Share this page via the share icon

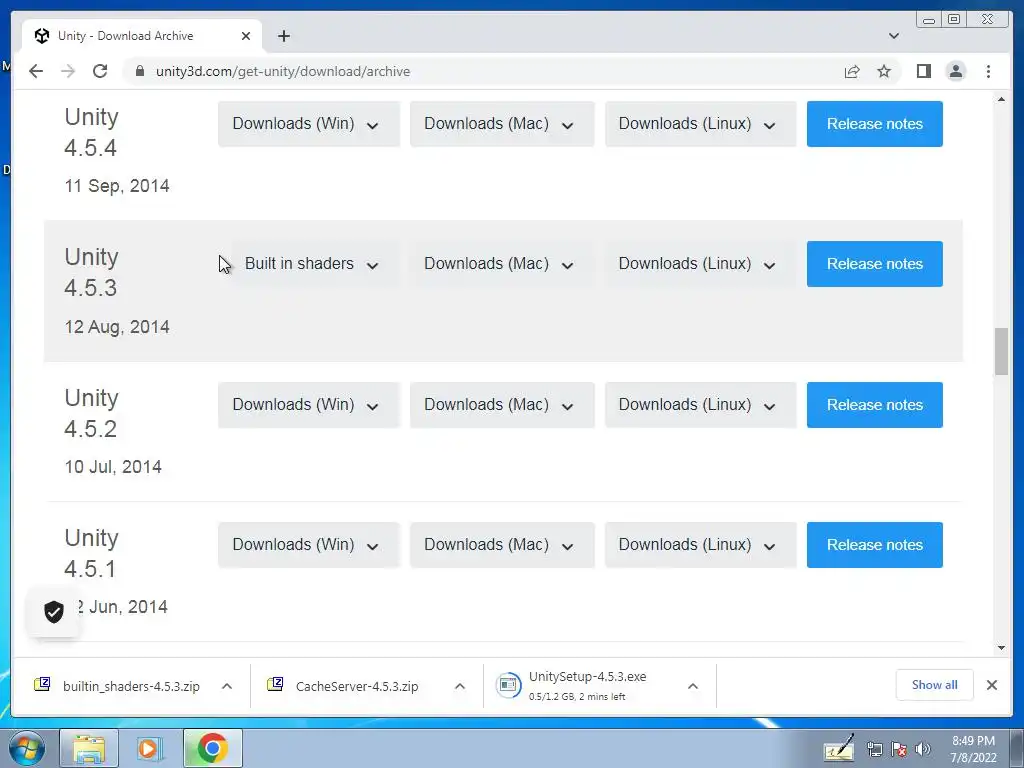point(852,71)
